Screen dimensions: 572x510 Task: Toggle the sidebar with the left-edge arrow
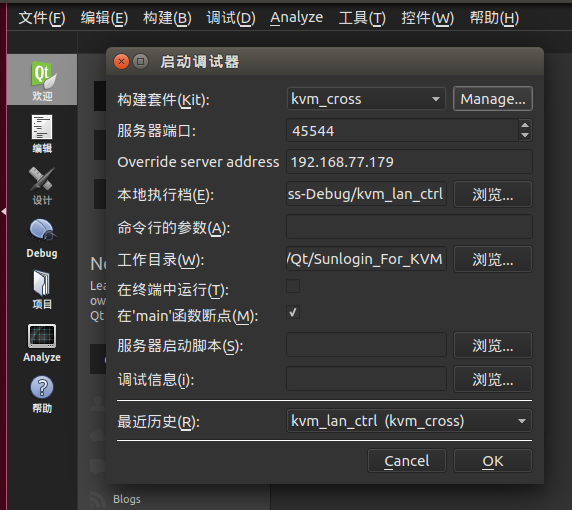click(x=4, y=211)
